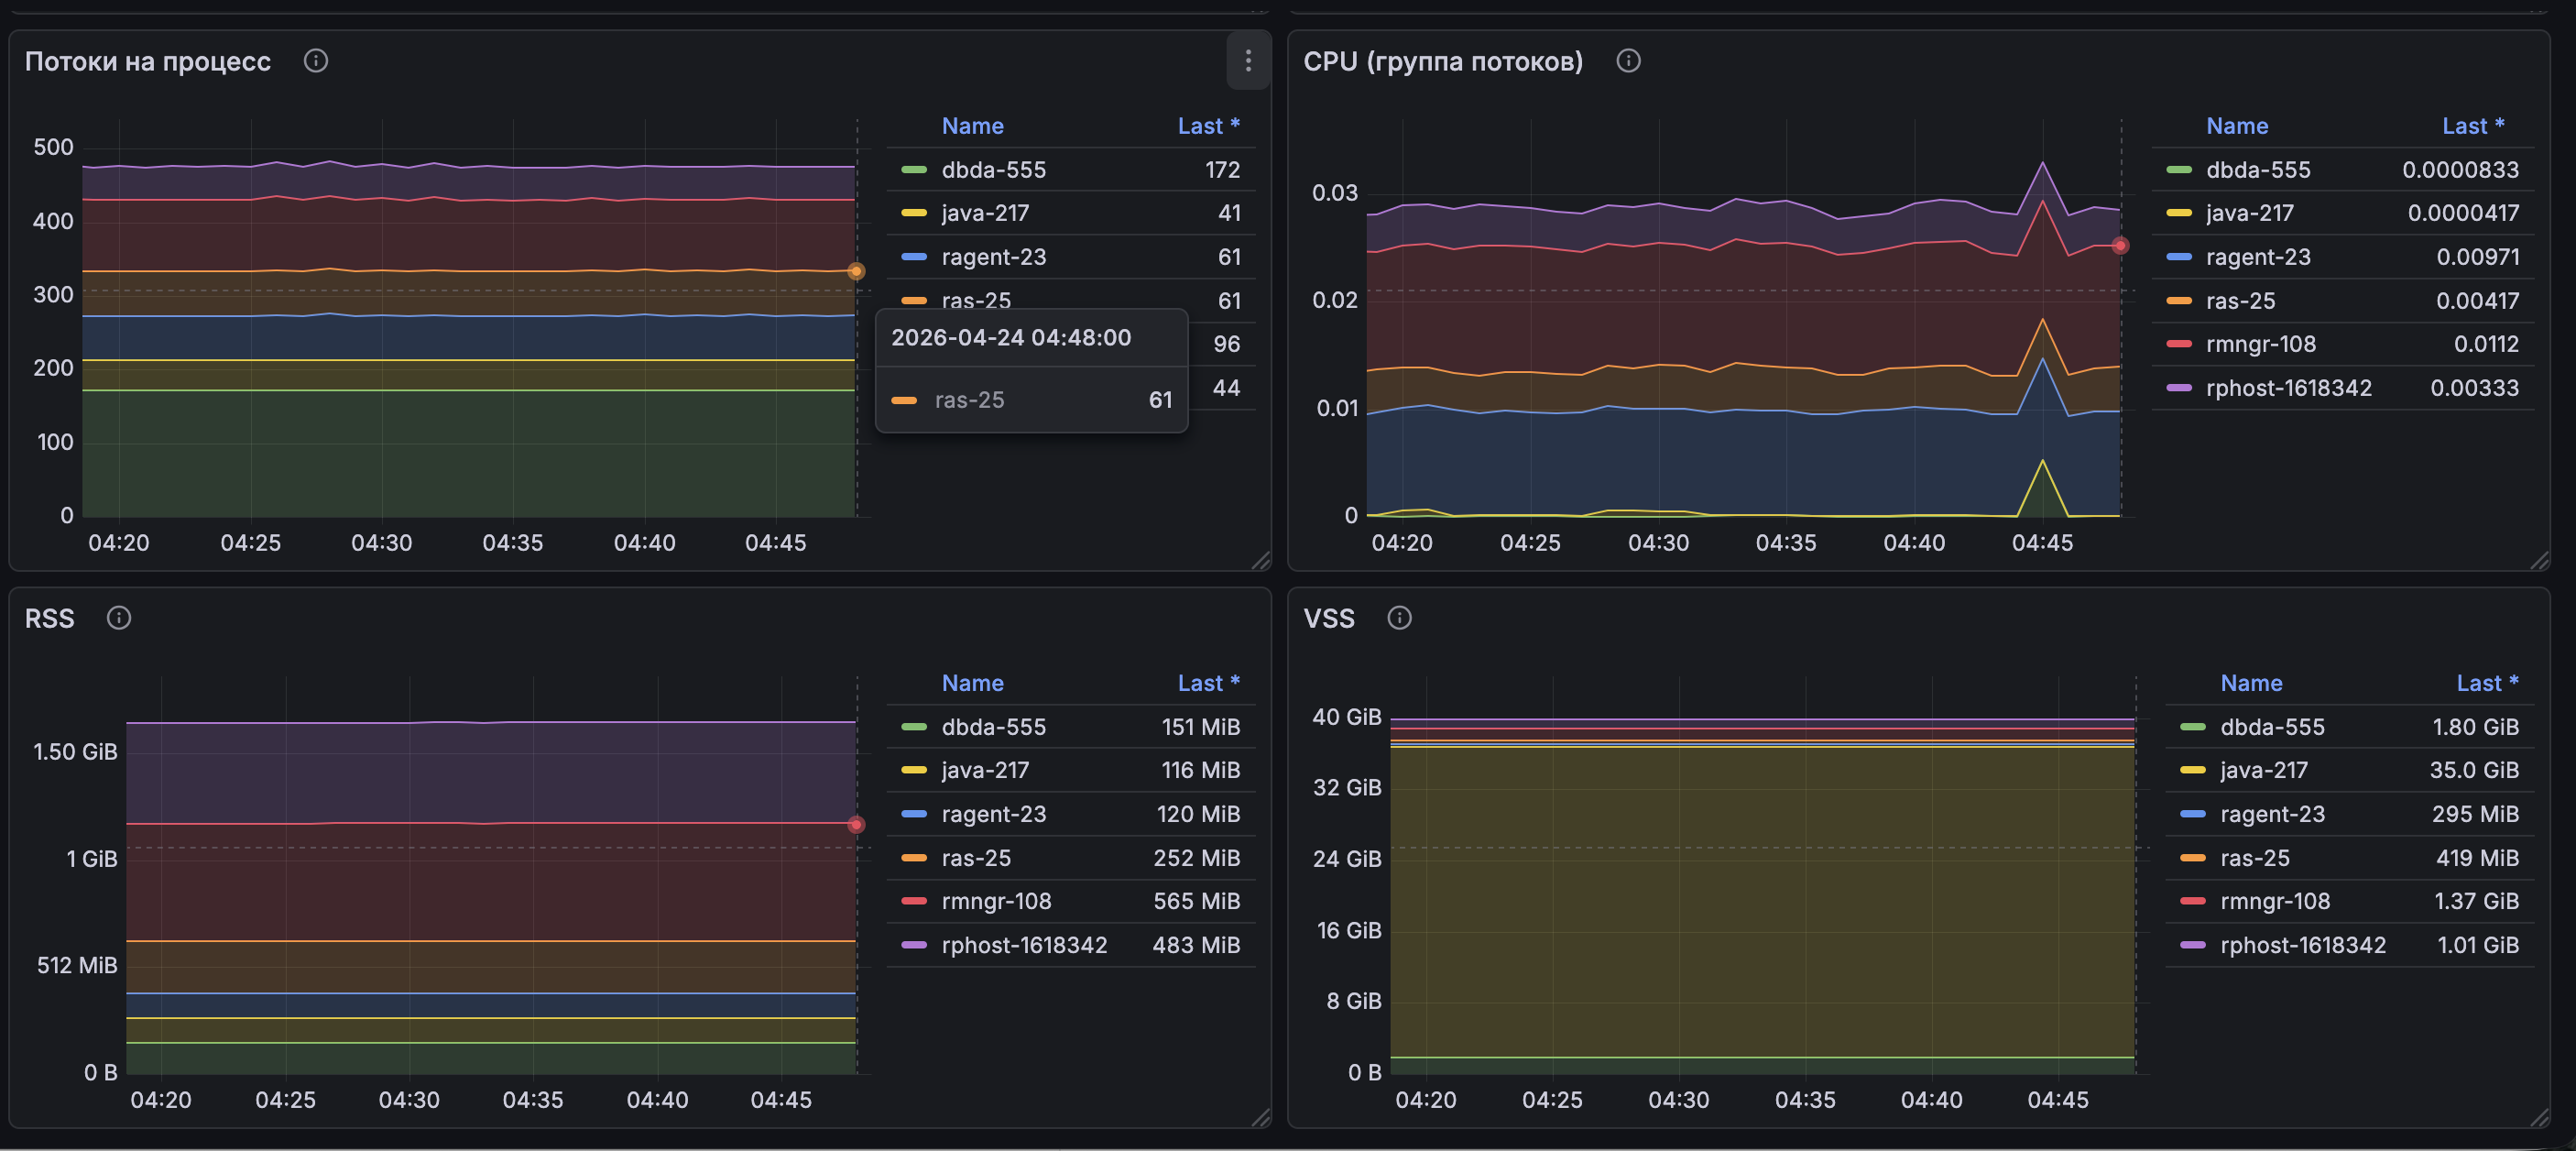Screen dimensions: 2576x1151
Task: Click the RSS panel info icon
Action: click(119, 618)
